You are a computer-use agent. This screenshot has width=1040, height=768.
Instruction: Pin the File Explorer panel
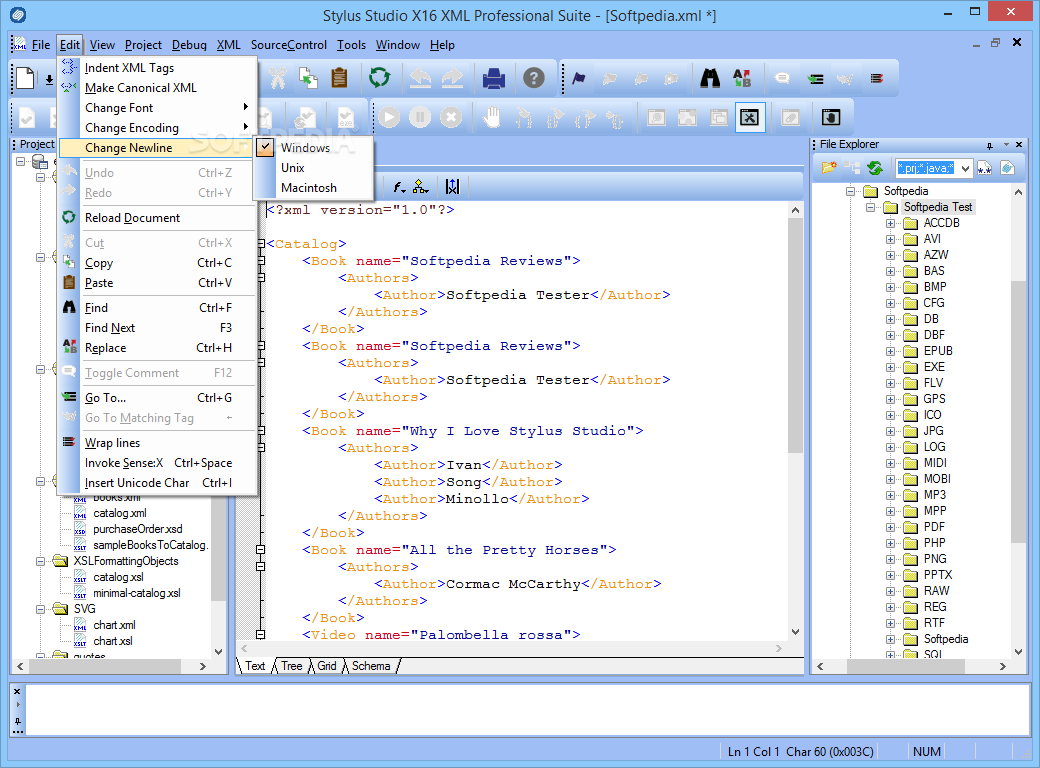990,145
